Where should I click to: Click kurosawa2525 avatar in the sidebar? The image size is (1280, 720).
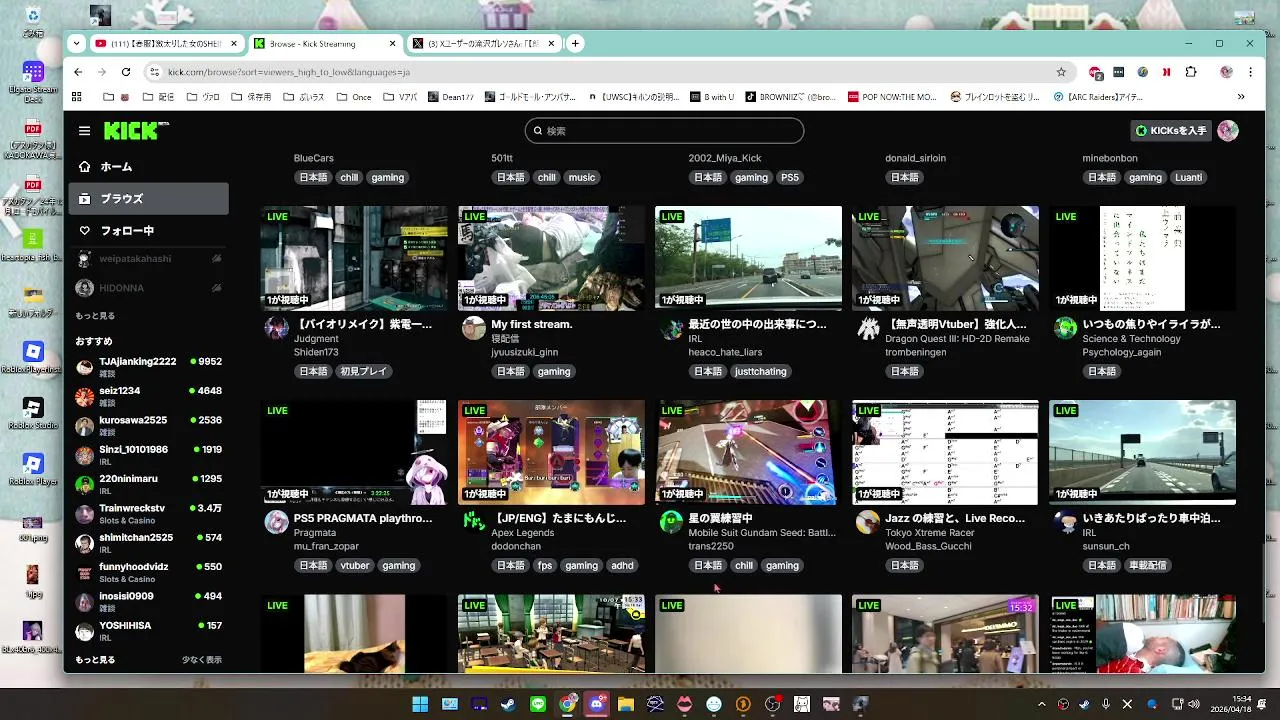tap(85, 426)
